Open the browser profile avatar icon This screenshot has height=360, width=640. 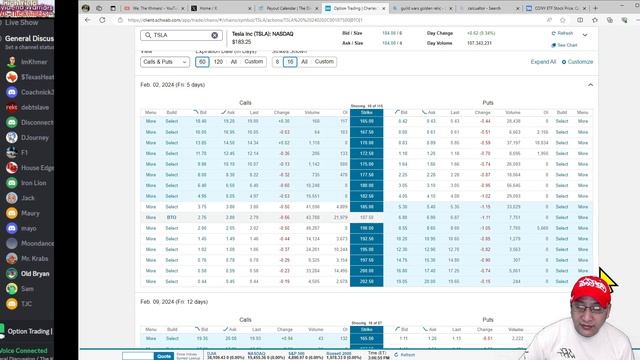(85, 8)
